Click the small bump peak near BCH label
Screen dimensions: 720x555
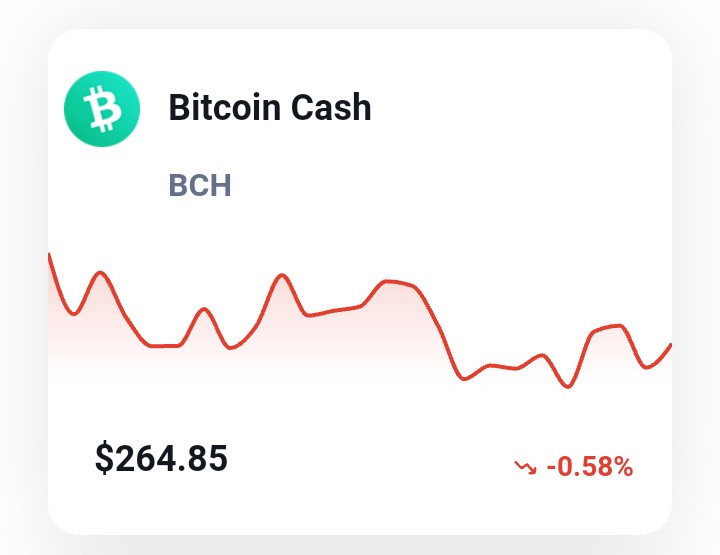204,310
